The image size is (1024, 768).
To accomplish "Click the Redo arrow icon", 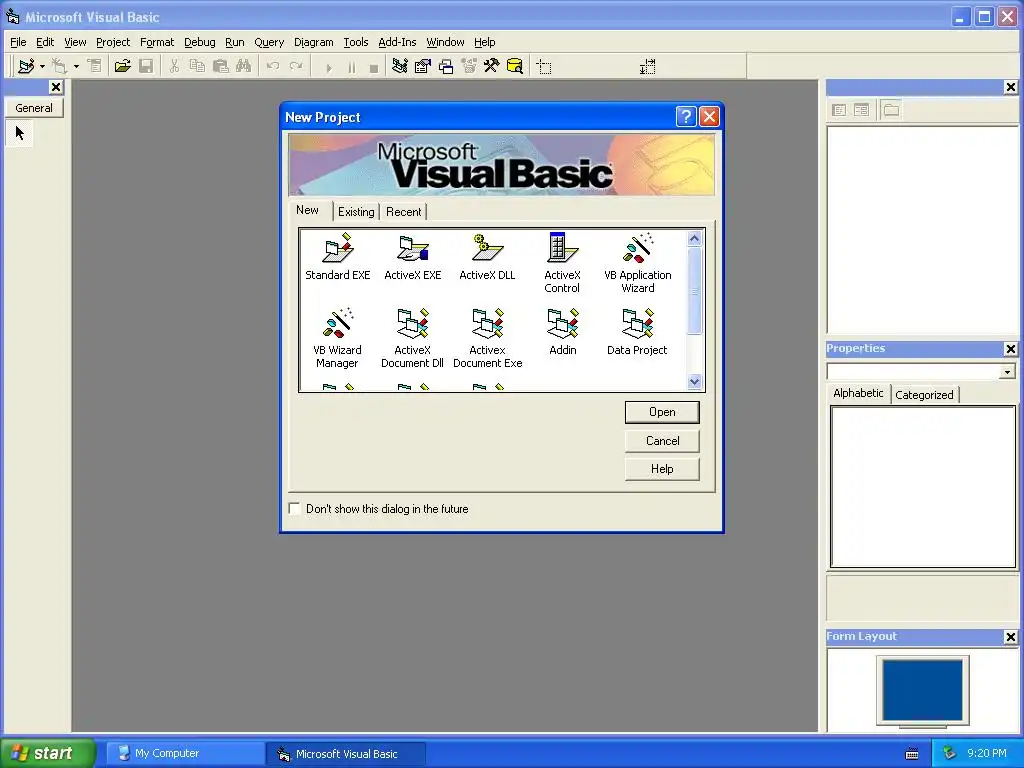I will tap(296, 66).
